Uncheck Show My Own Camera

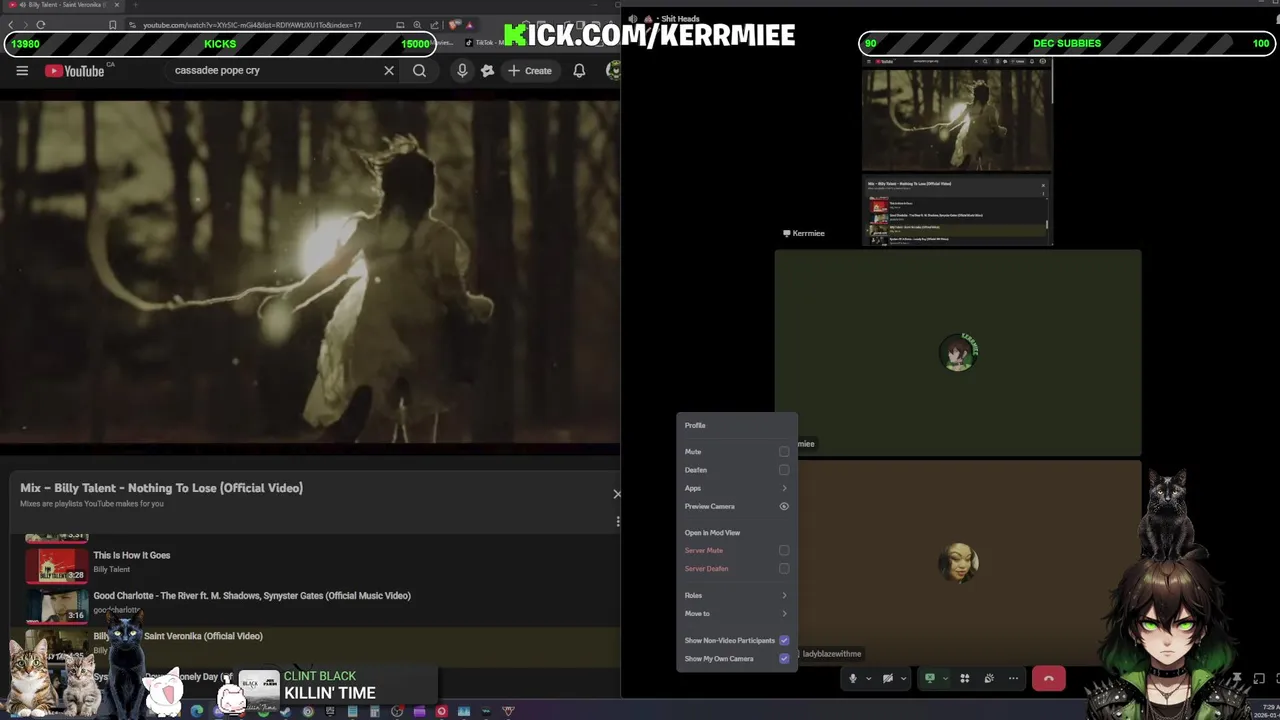(784, 658)
